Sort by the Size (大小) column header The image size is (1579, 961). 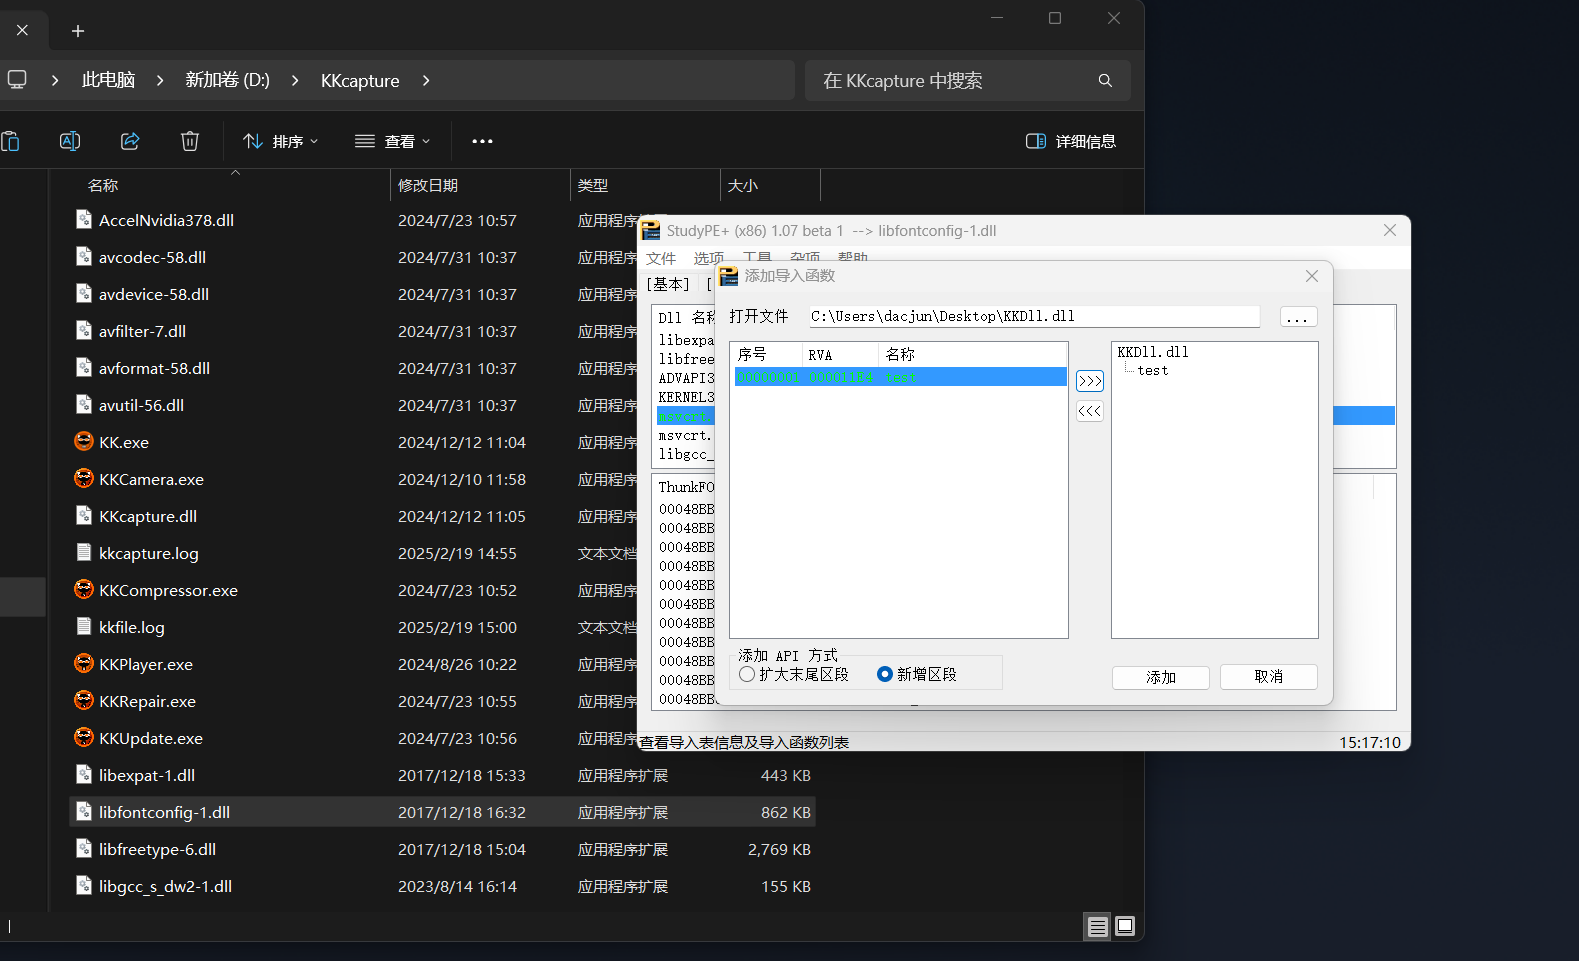(743, 185)
